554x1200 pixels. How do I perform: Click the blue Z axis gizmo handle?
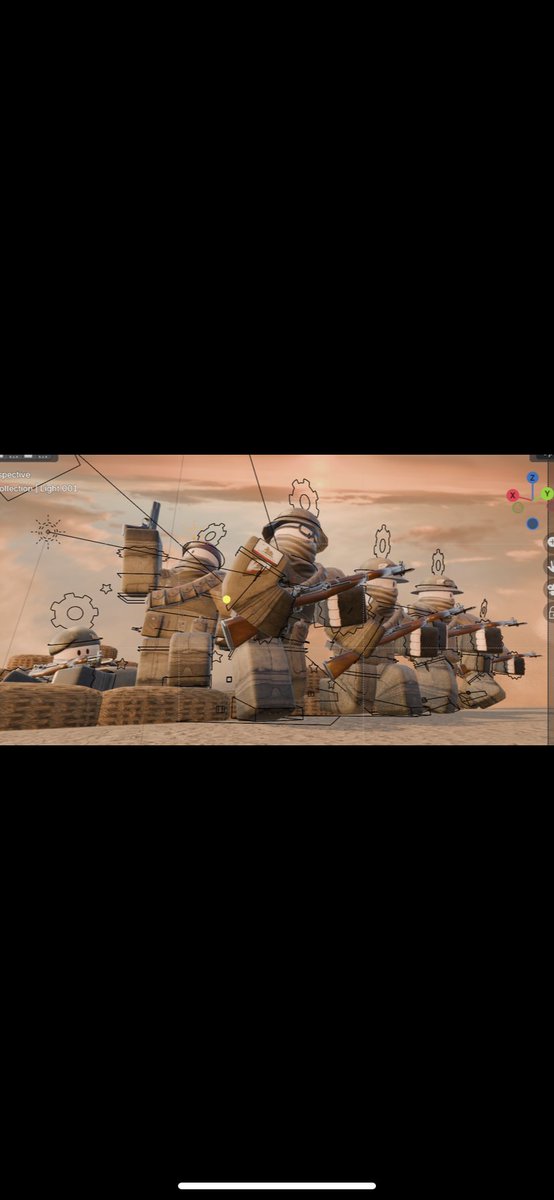pos(533,478)
